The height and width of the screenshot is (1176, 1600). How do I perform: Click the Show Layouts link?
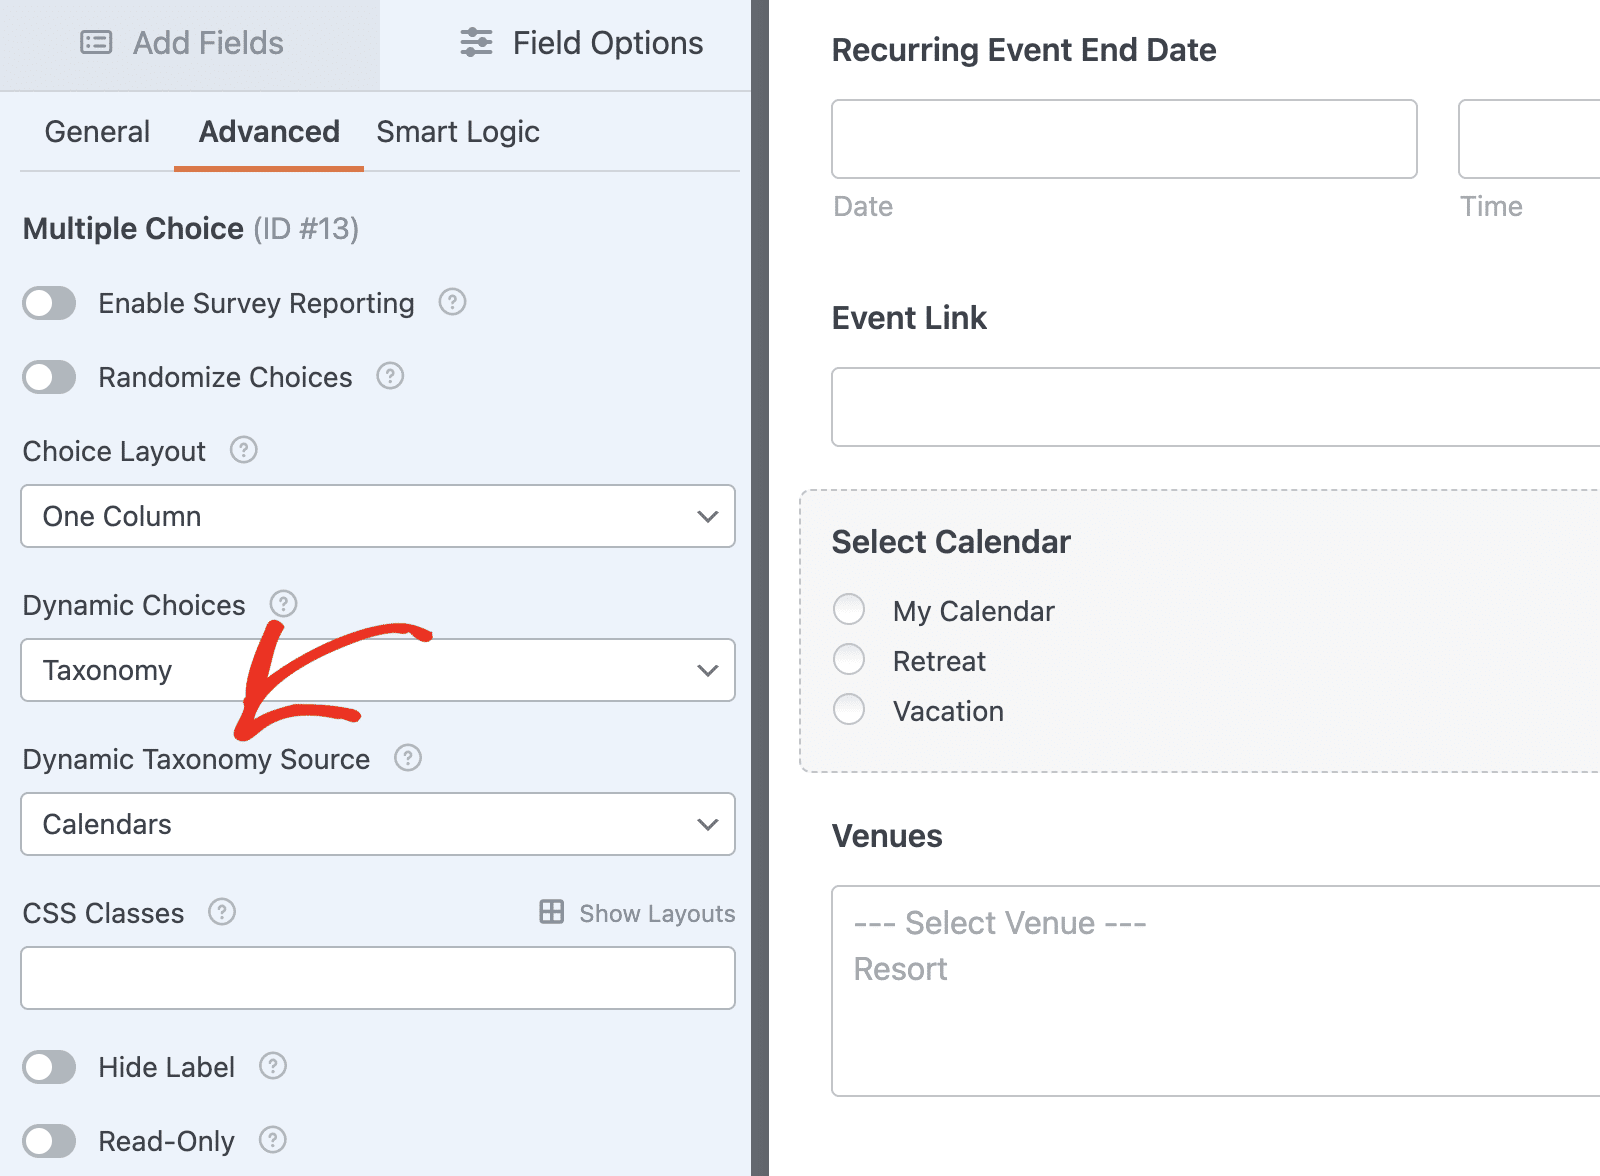pos(638,913)
